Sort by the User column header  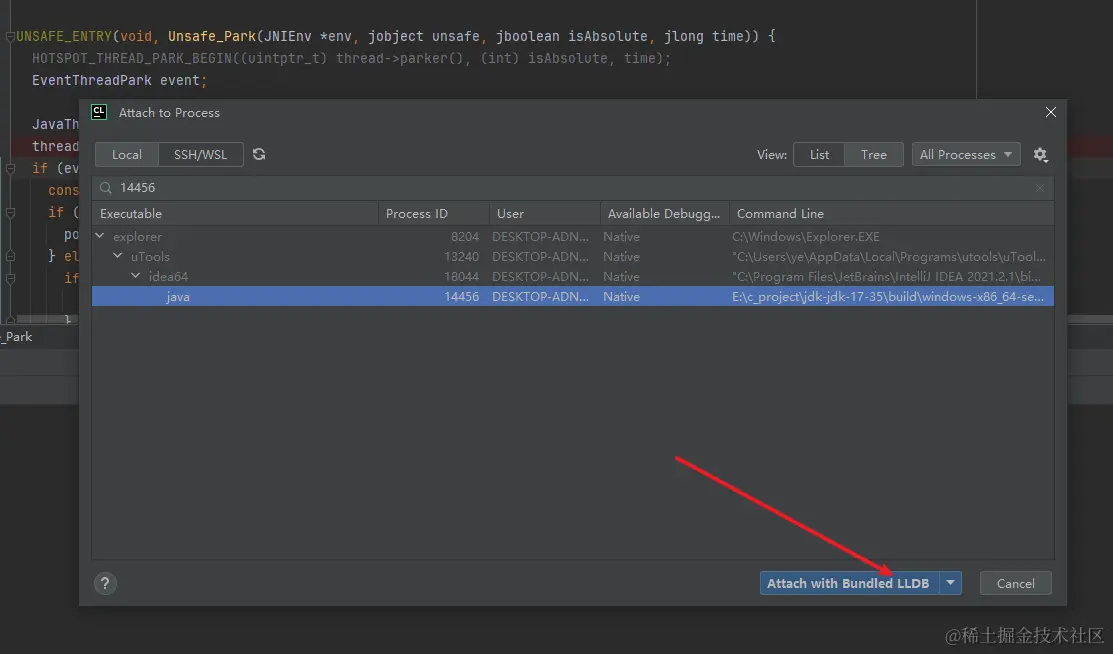pyautogui.click(x=544, y=214)
